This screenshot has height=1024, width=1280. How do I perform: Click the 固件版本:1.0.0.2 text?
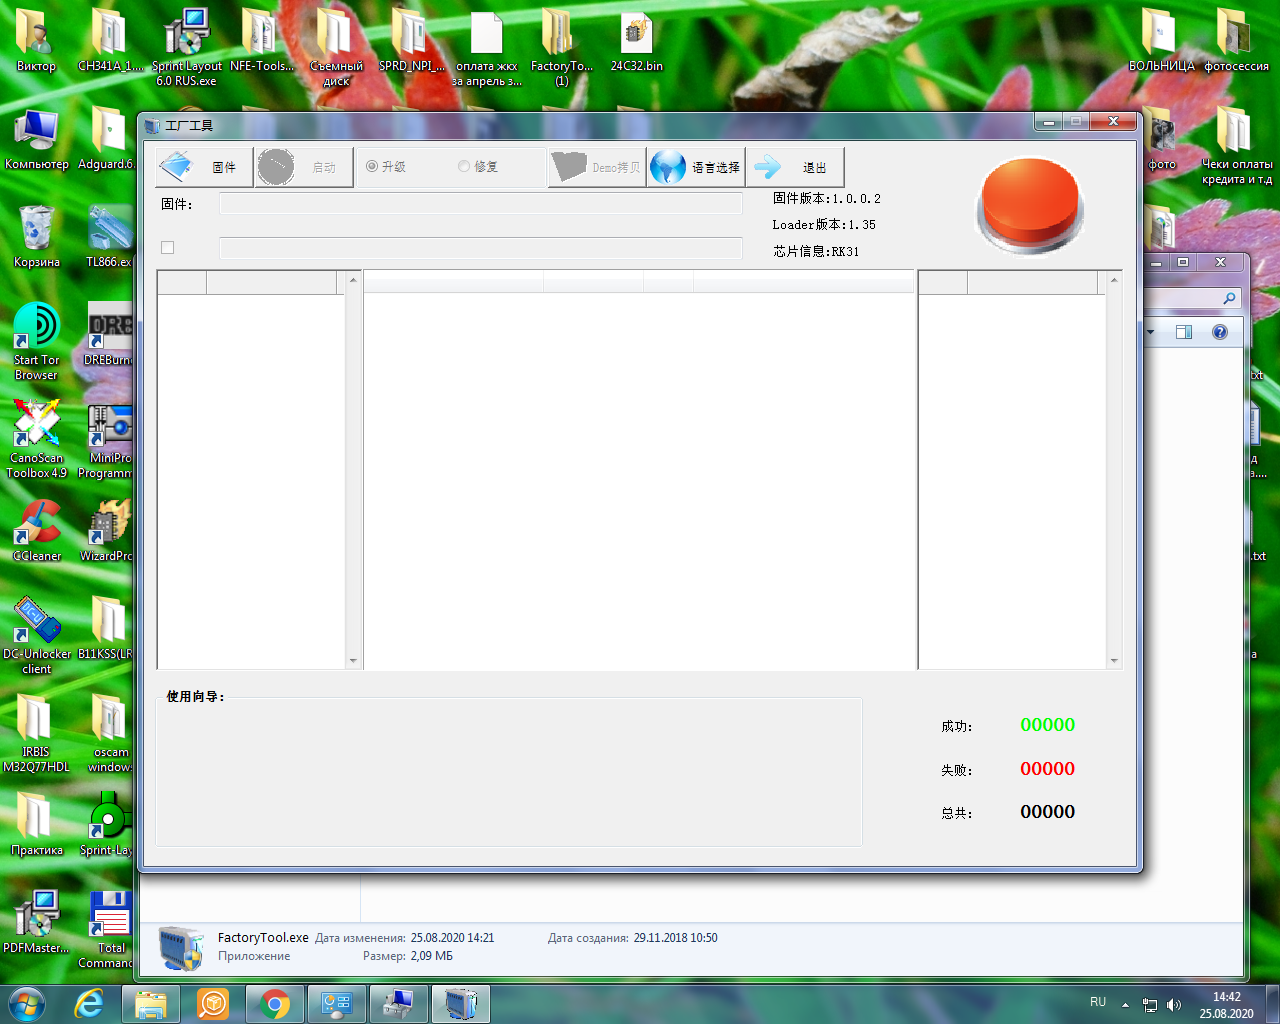click(827, 199)
